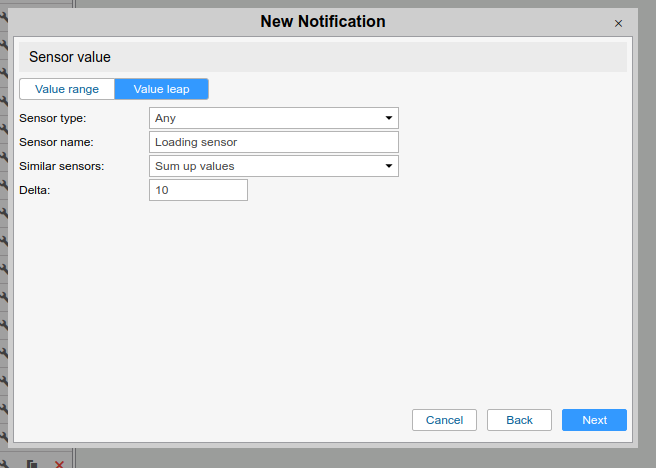Click the copy icon in the bottom-left toolbar

point(32,464)
